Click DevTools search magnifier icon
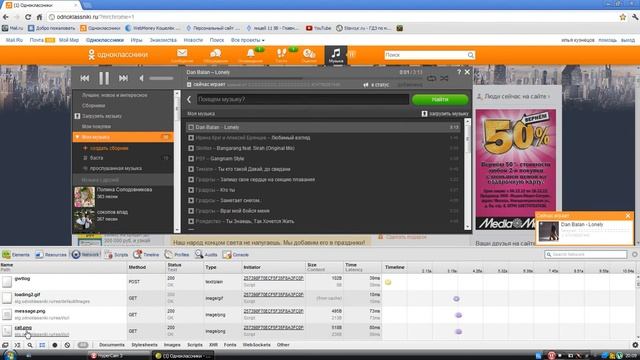The image size is (640, 360). (30, 345)
